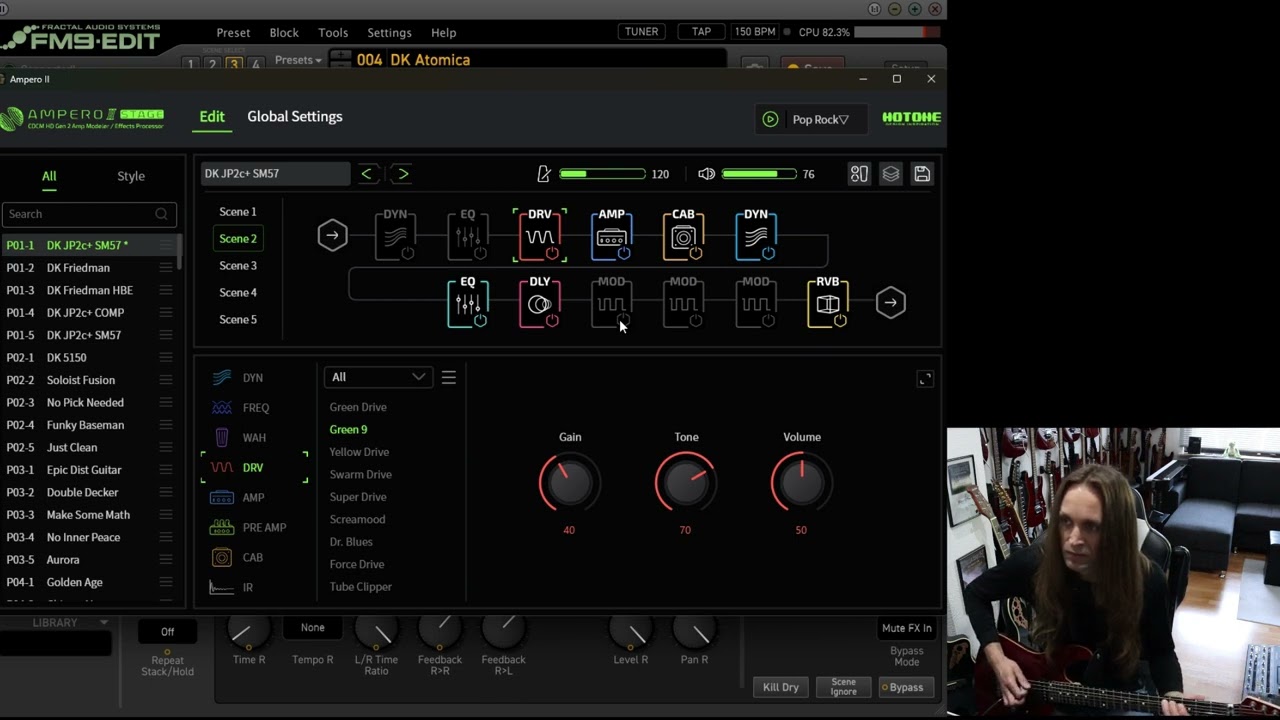Open the Preset menu in FM9-Edit
Screen dimensions: 1280x720
(x=233, y=32)
